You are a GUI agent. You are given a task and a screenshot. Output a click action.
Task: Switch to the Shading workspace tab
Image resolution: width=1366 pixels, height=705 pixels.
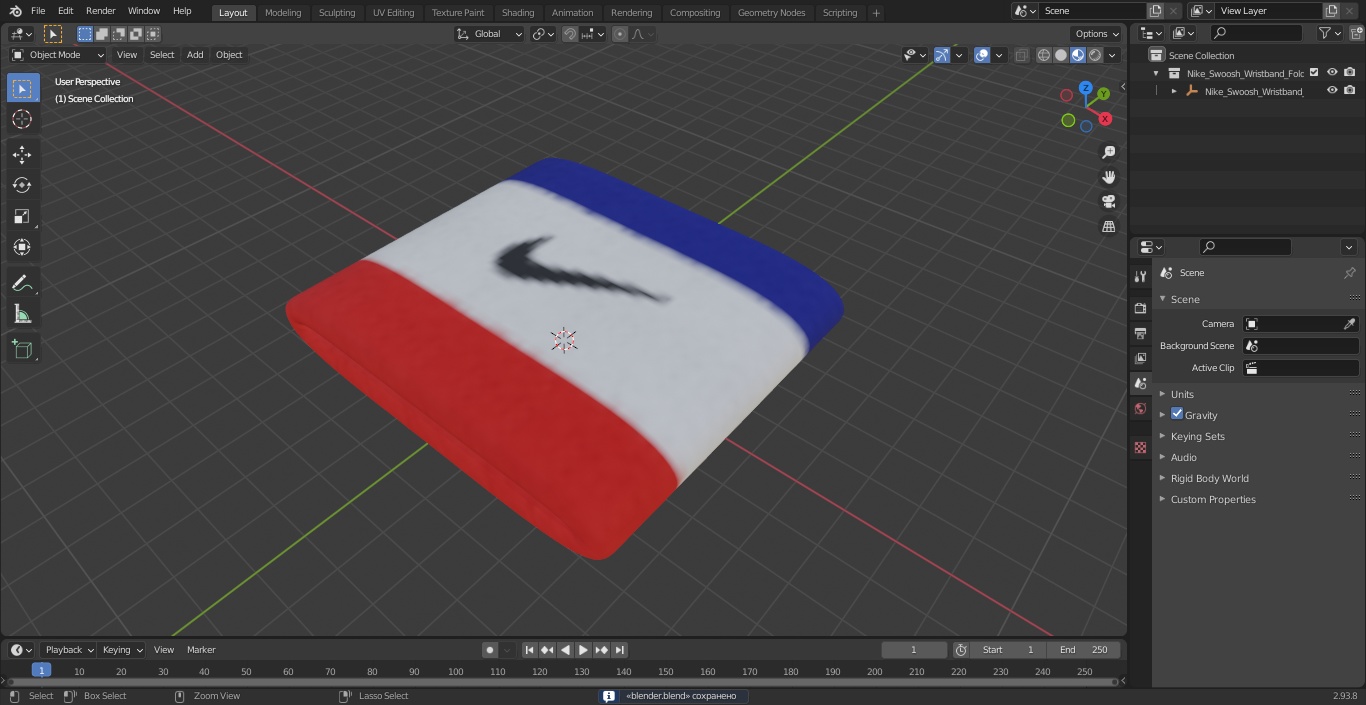[518, 13]
